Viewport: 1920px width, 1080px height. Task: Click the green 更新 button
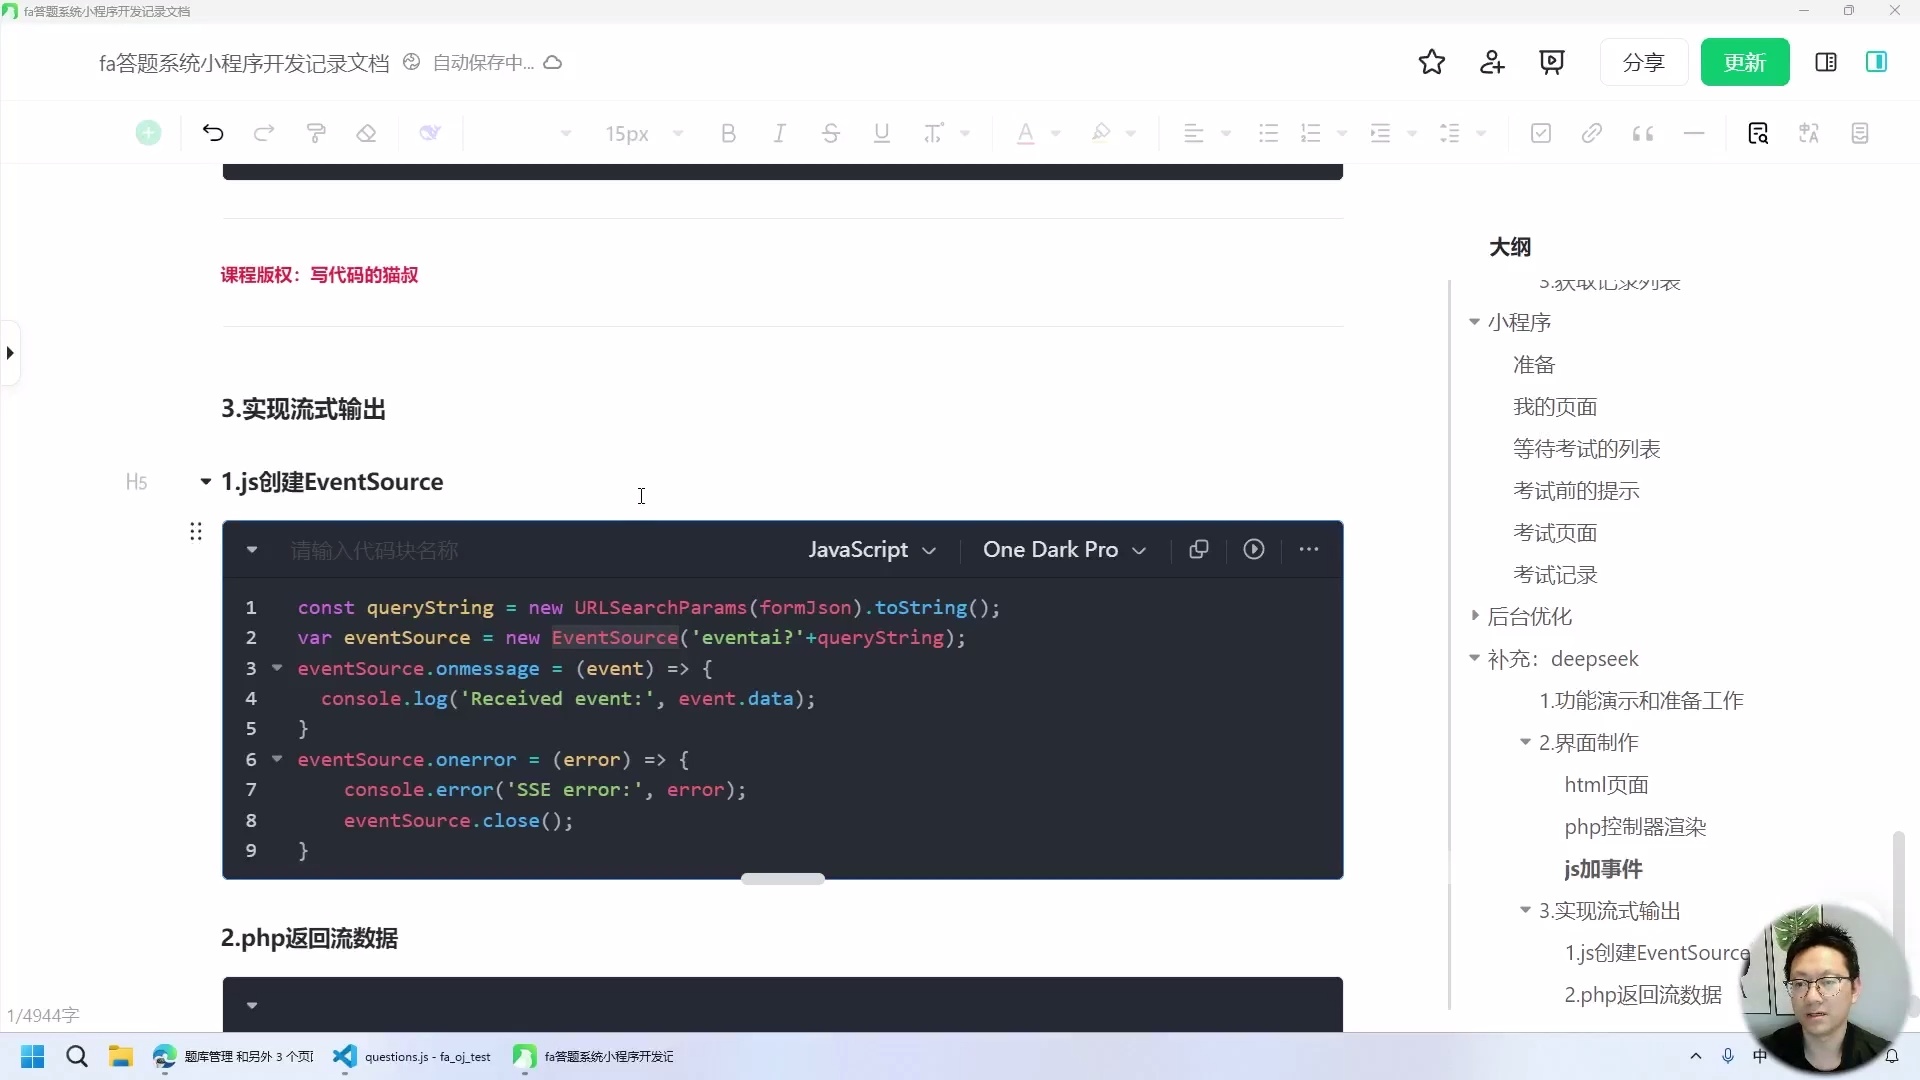tap(1745, 62)
